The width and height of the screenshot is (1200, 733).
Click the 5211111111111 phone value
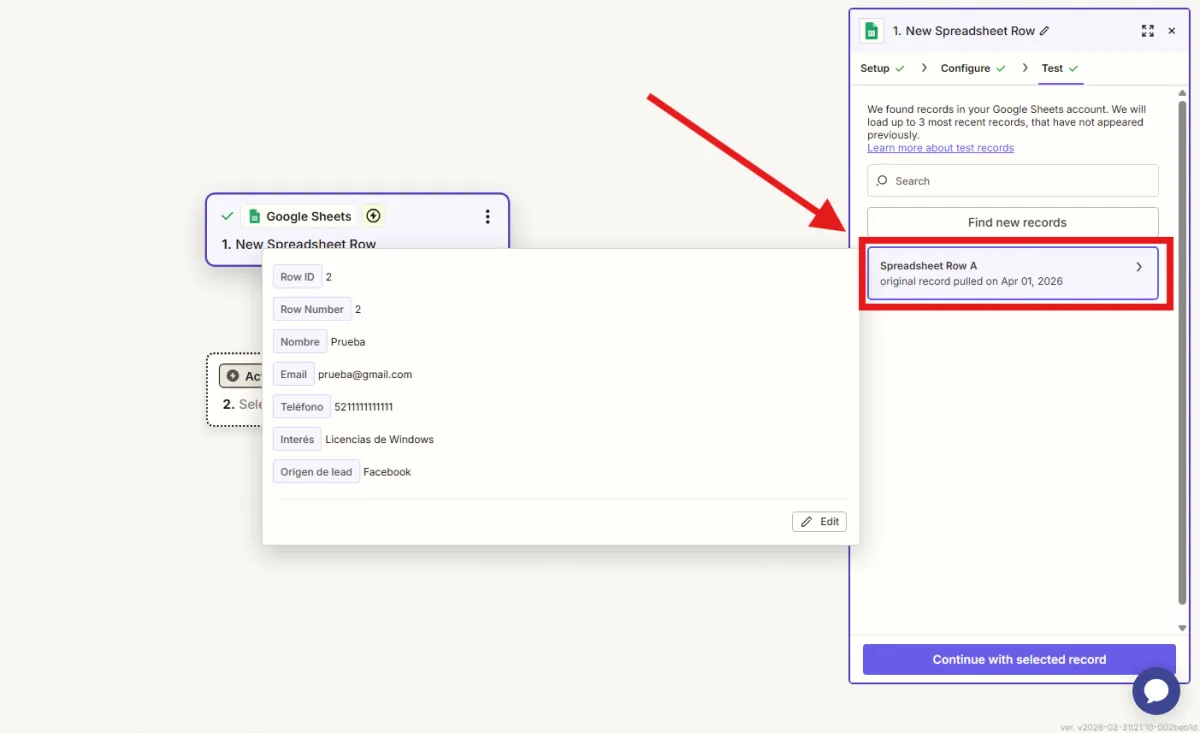(x=364, y=407)
